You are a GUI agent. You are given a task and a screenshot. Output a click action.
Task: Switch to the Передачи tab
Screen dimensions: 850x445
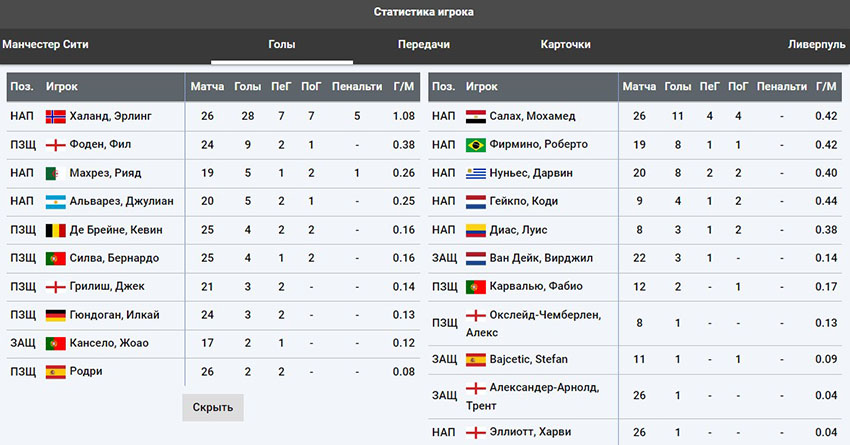click(x=423, y=45)
